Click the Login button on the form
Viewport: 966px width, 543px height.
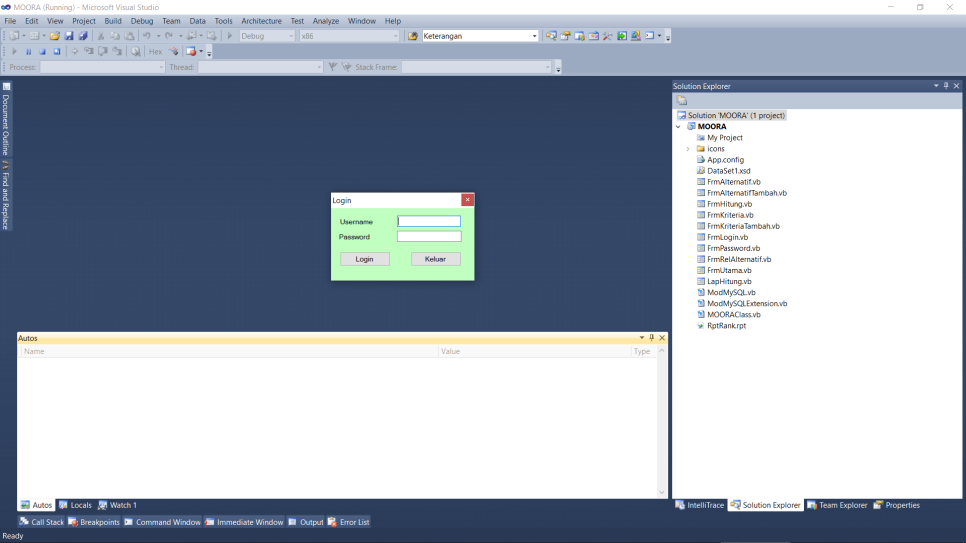point(364,259)
